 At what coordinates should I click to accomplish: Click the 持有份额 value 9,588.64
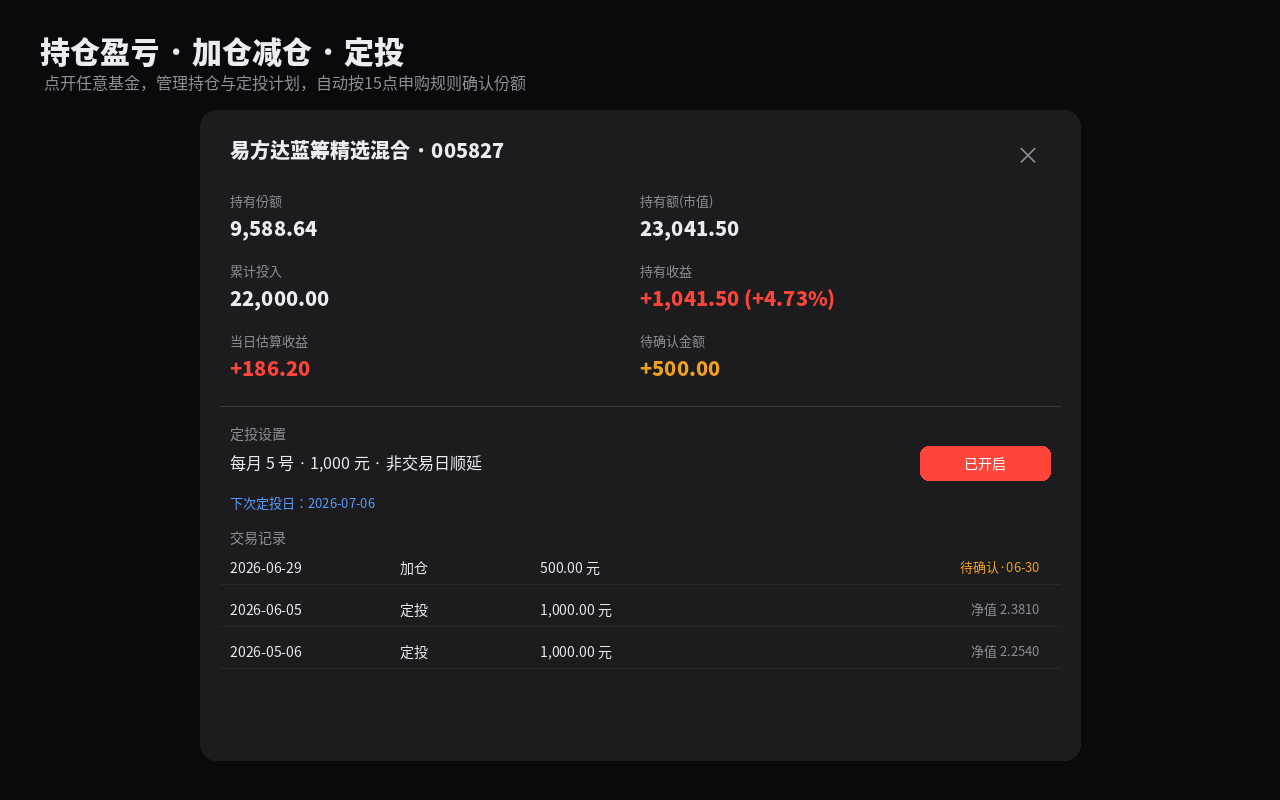(x=274, y=228)
